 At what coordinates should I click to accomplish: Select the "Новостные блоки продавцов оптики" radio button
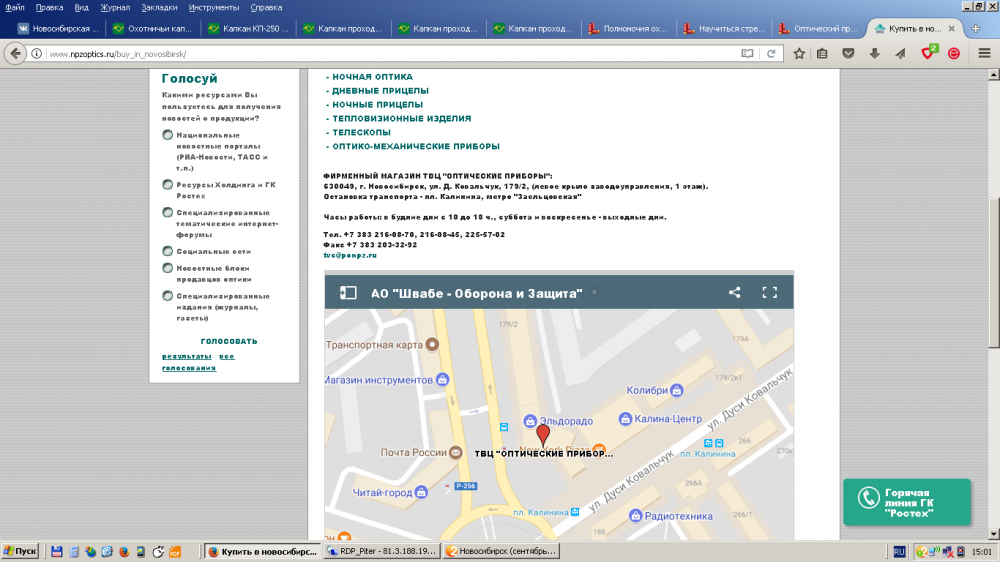pos(167,268)
